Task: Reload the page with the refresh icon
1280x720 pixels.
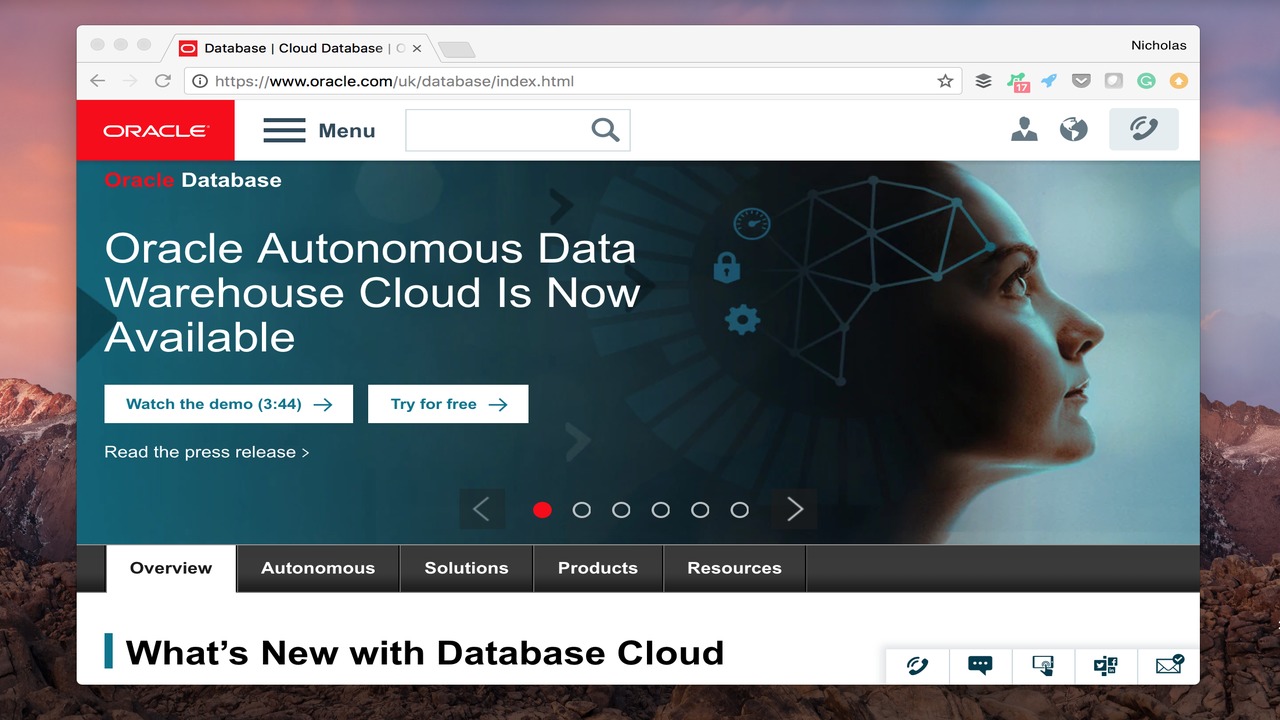Action: 162,81
